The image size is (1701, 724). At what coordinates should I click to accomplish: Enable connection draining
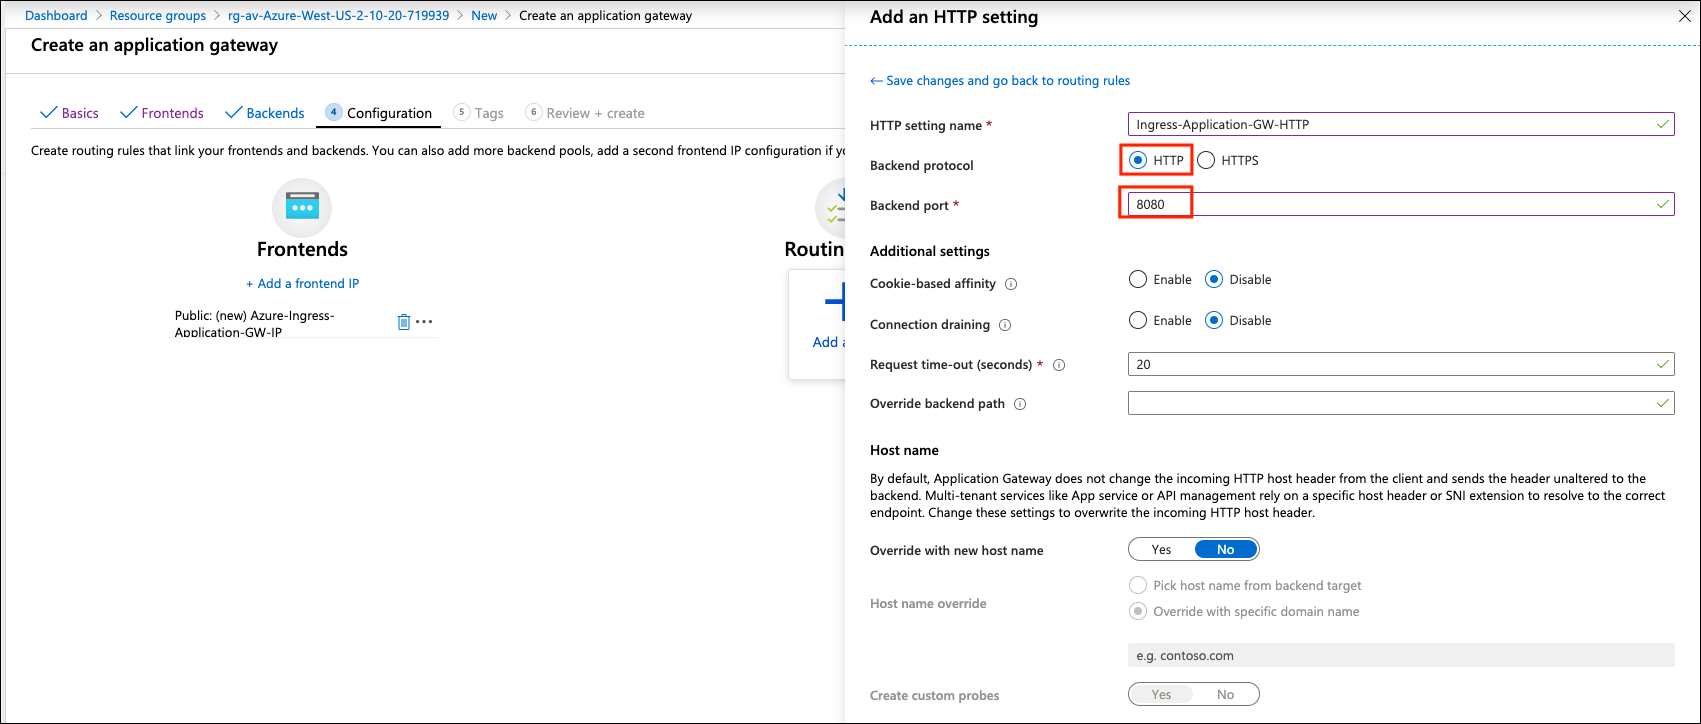(x=1138, y=321)
